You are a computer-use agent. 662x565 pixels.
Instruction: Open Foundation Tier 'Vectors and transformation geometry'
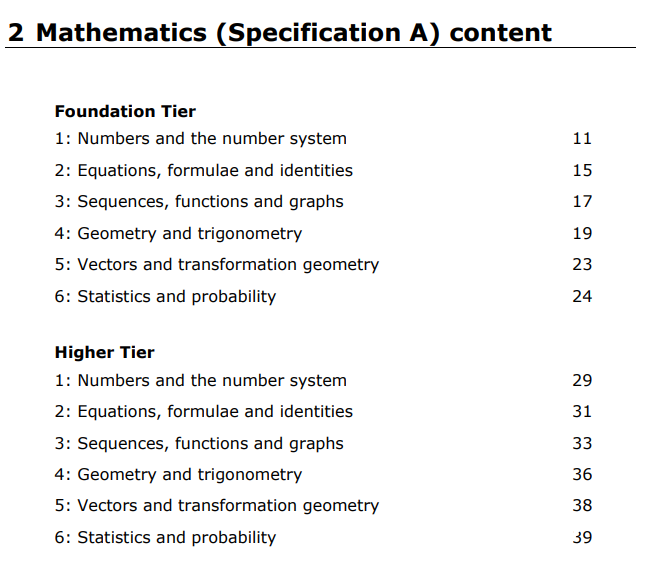(217, 265)
